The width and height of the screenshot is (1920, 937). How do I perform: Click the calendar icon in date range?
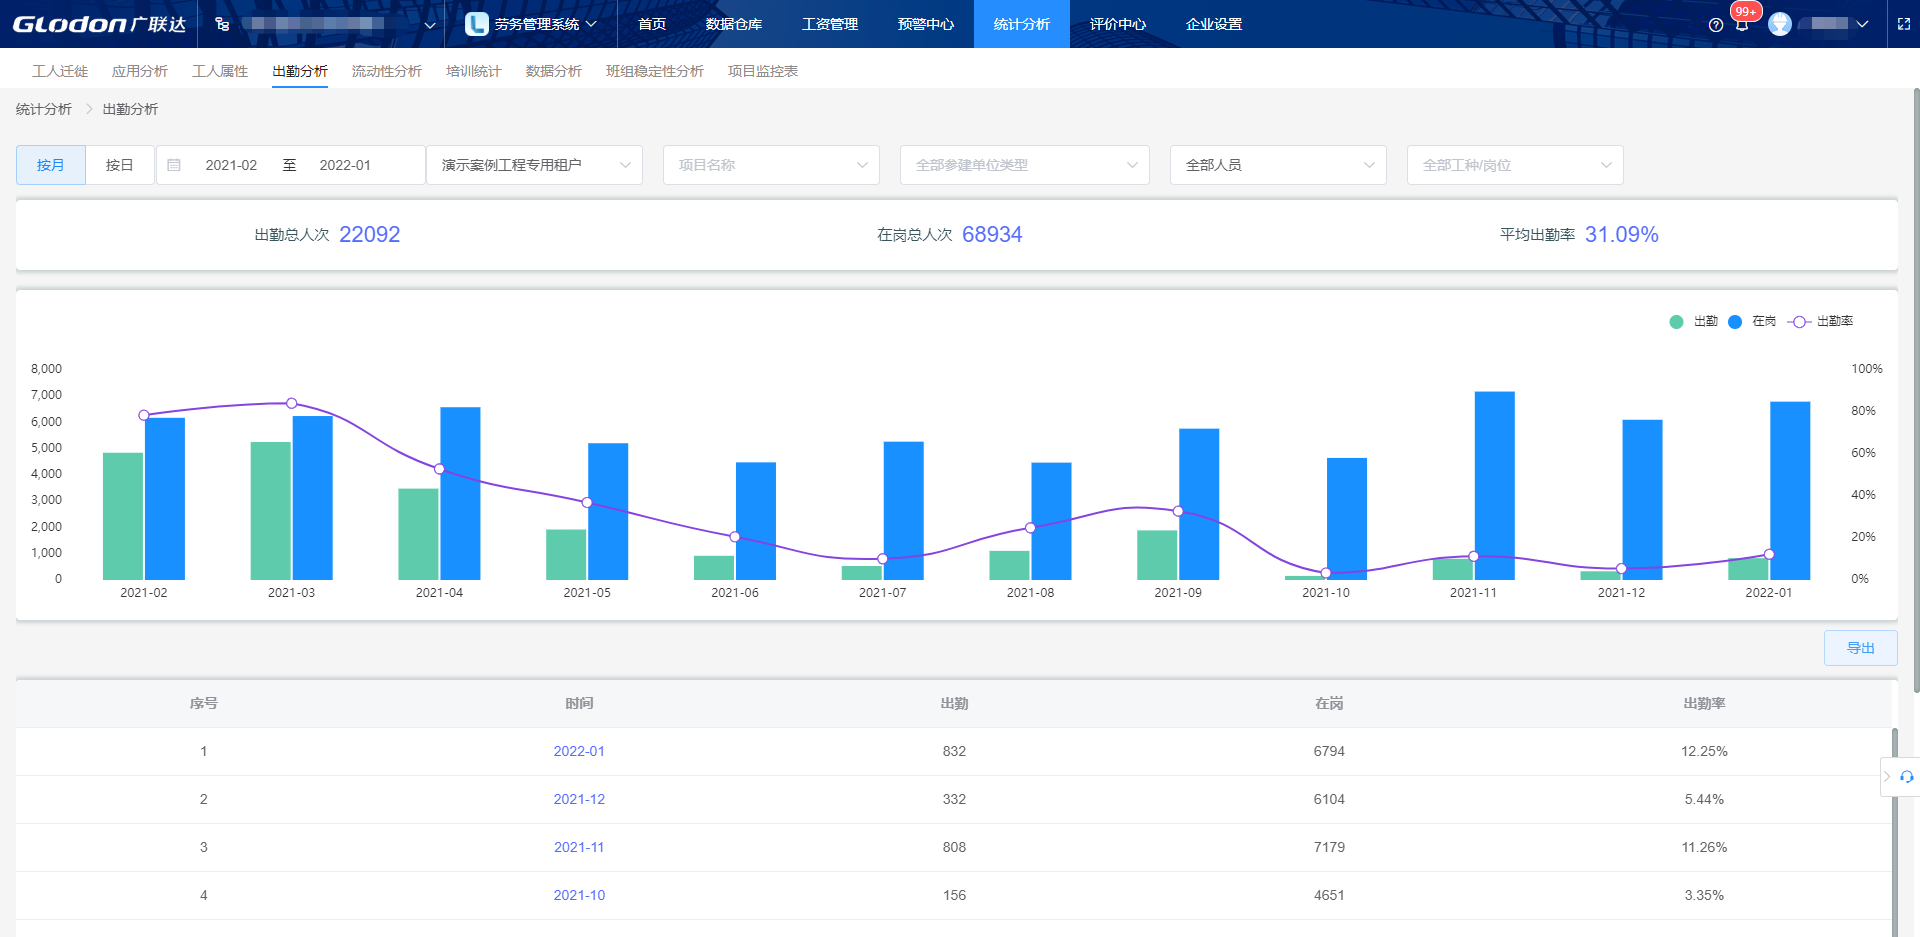point(174,165)
